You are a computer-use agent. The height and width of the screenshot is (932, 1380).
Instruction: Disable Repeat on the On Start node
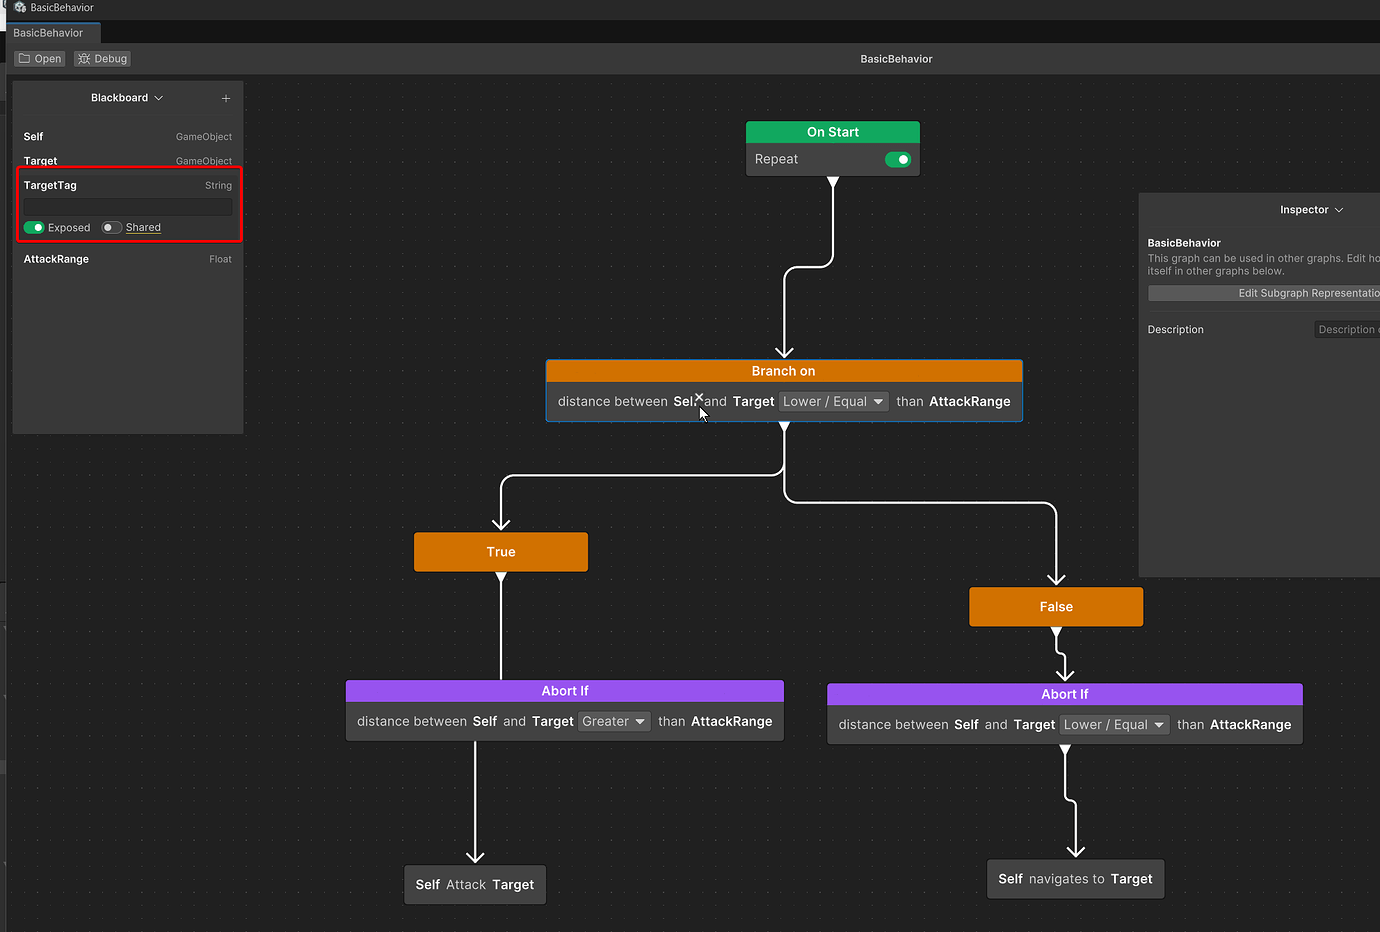898,159
